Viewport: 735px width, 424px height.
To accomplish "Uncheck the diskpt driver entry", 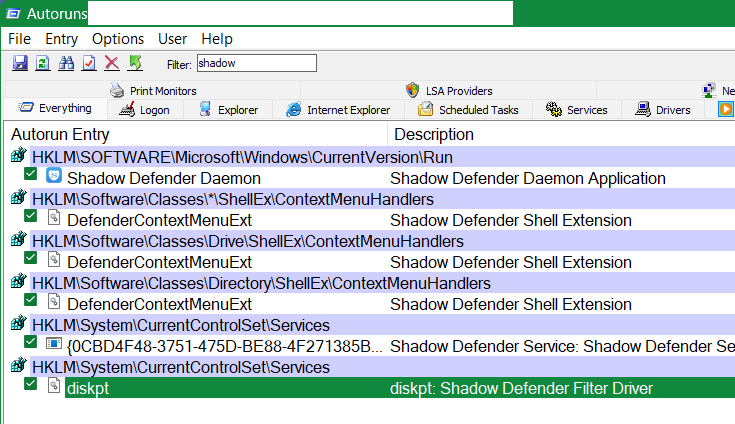I will click(x=30, y=384).
